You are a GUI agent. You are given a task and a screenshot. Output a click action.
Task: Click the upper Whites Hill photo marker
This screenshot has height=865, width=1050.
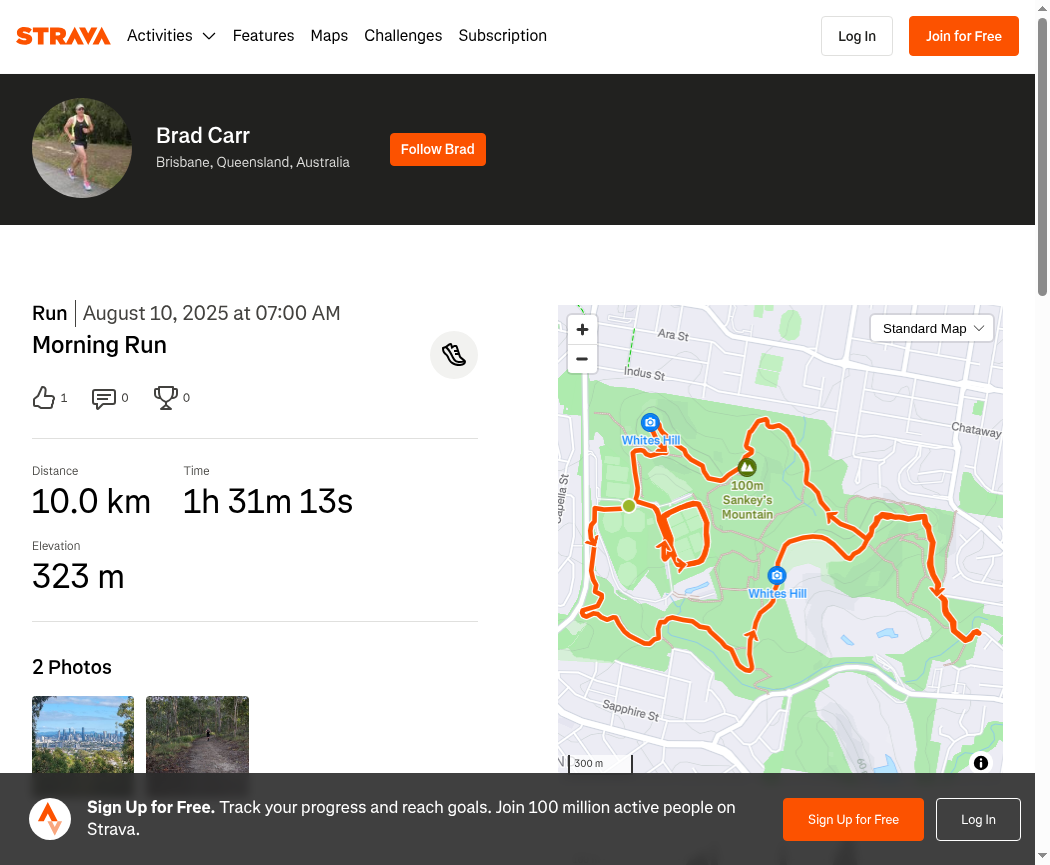pyautogui.click(x=650, y=422)
